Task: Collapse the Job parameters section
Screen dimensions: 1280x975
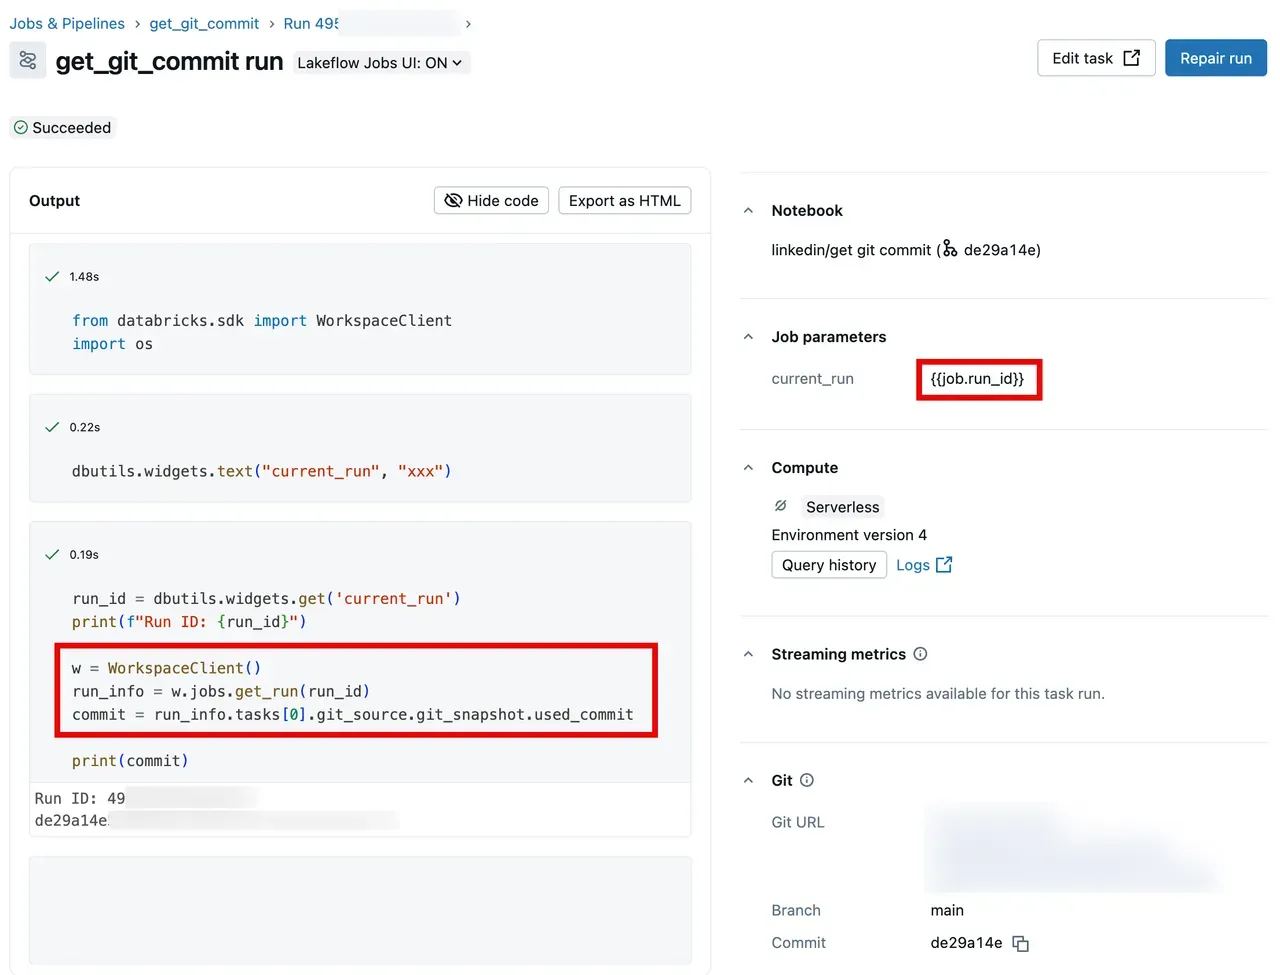Action: coord(748,337)
